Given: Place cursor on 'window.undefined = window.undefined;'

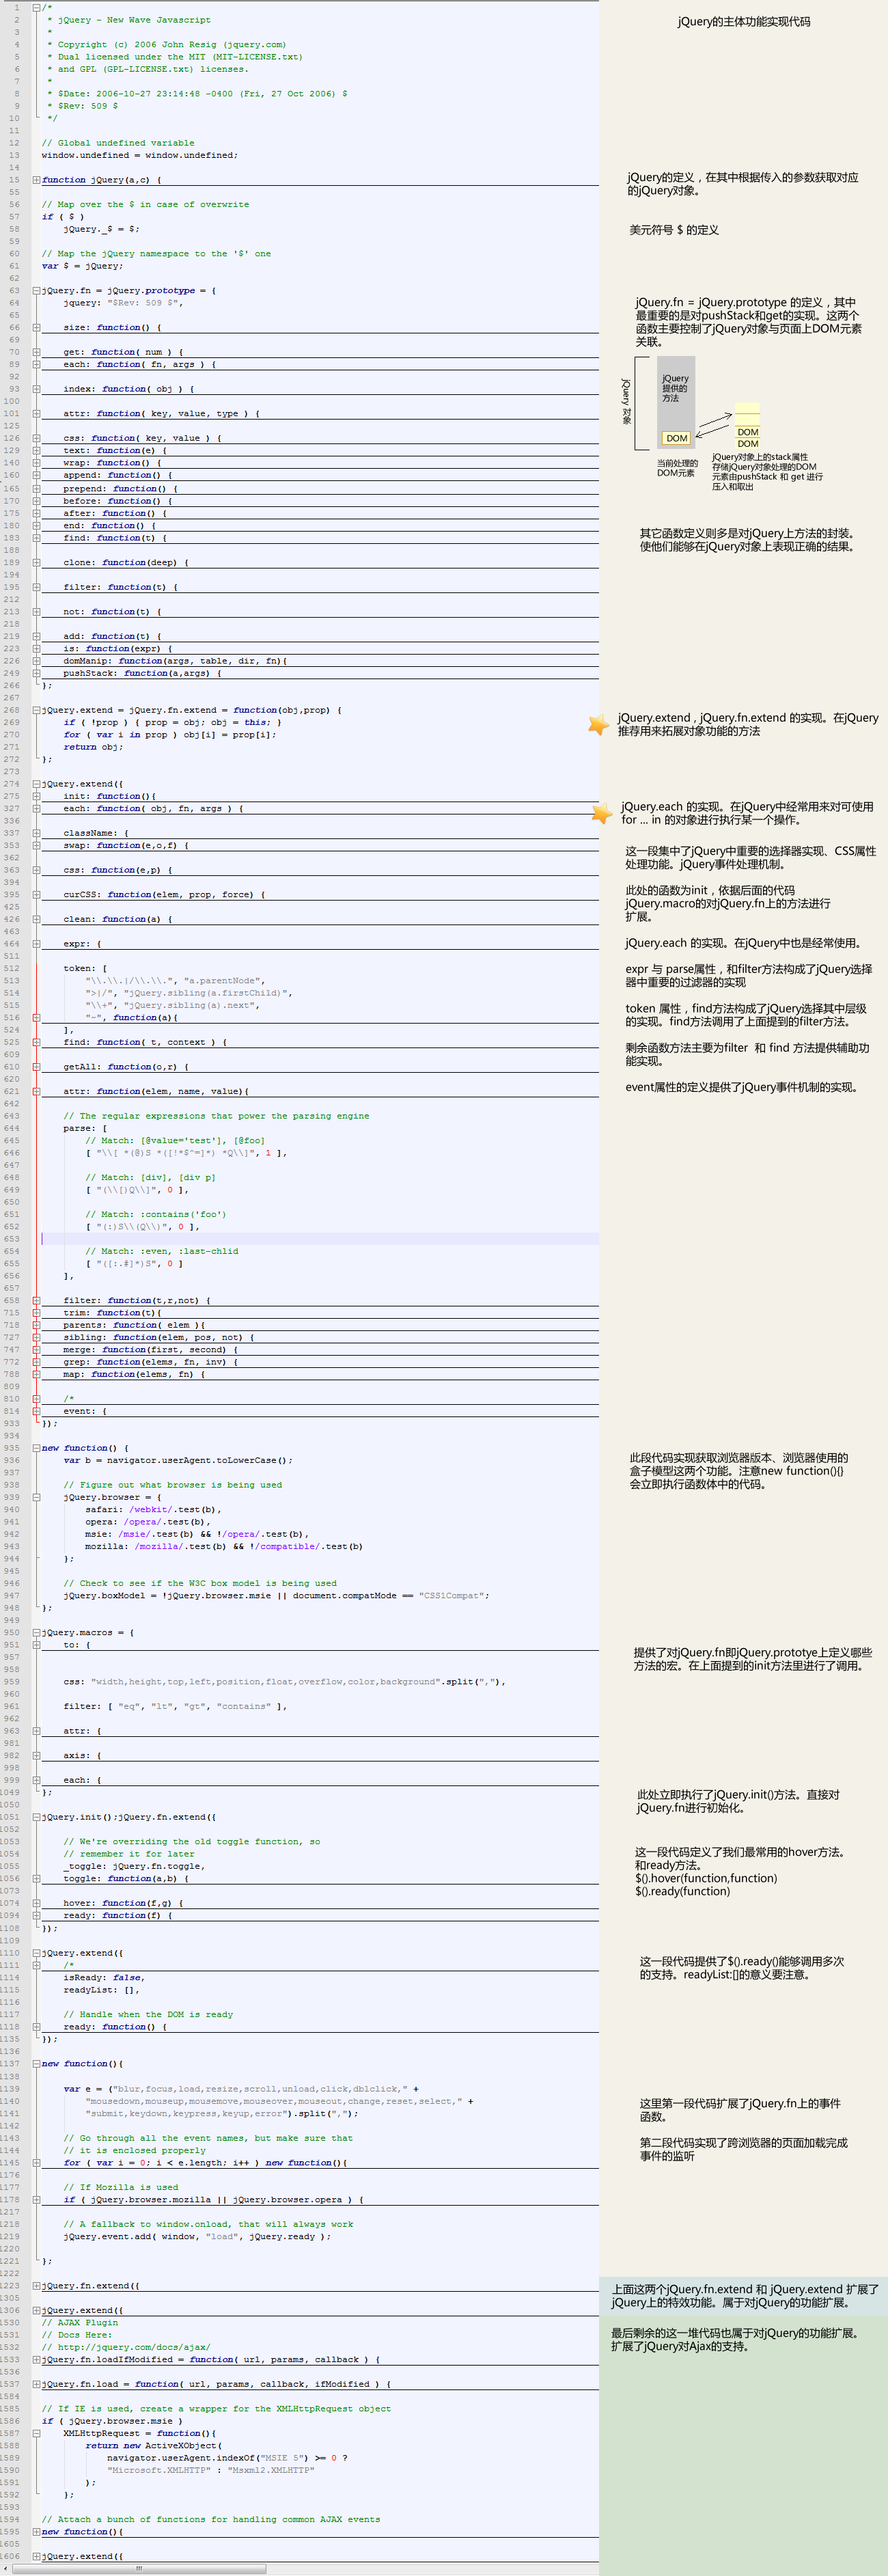Looking at the screenshot, I should 140,155.
